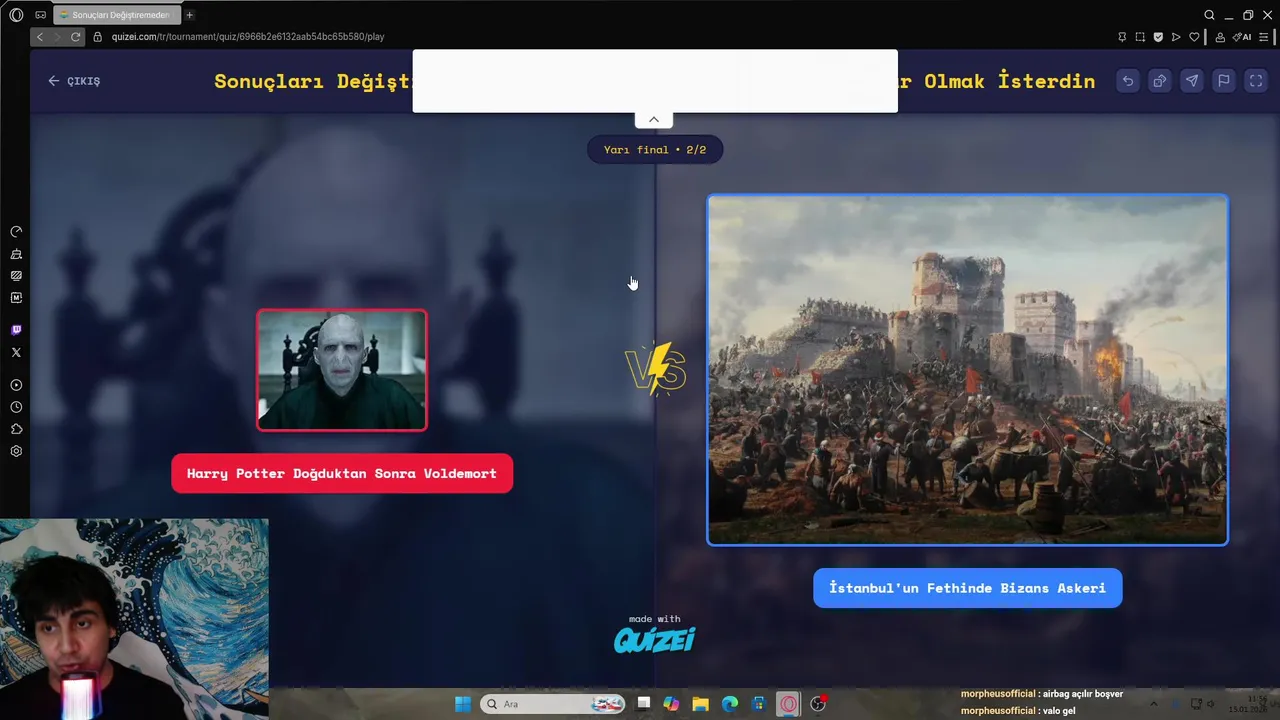Select İstanbul'un Fethinde Bizans Askeri button
This screenshot has width=1280, height=720.
pyautogui.click(x=967, y=588)
